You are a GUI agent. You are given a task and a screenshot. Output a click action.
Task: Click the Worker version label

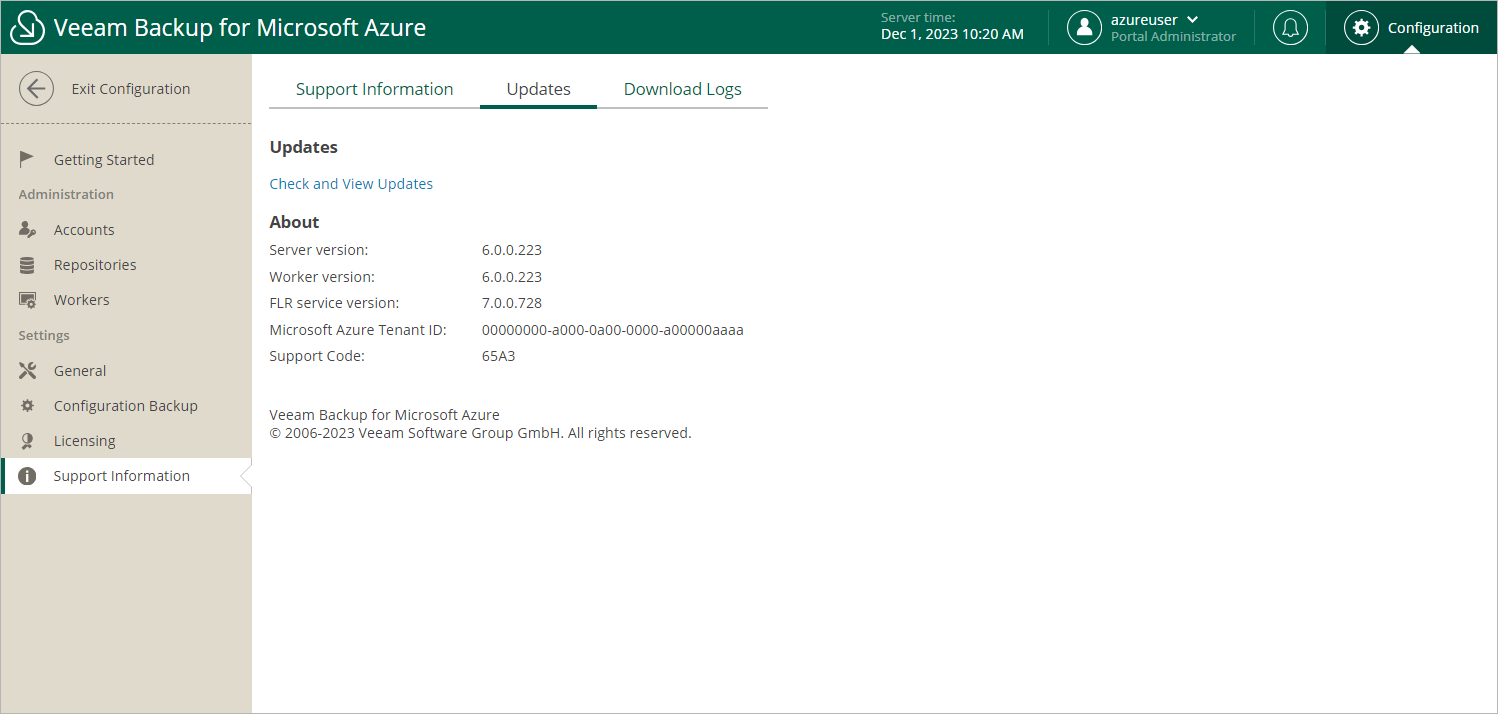[322, 277]
